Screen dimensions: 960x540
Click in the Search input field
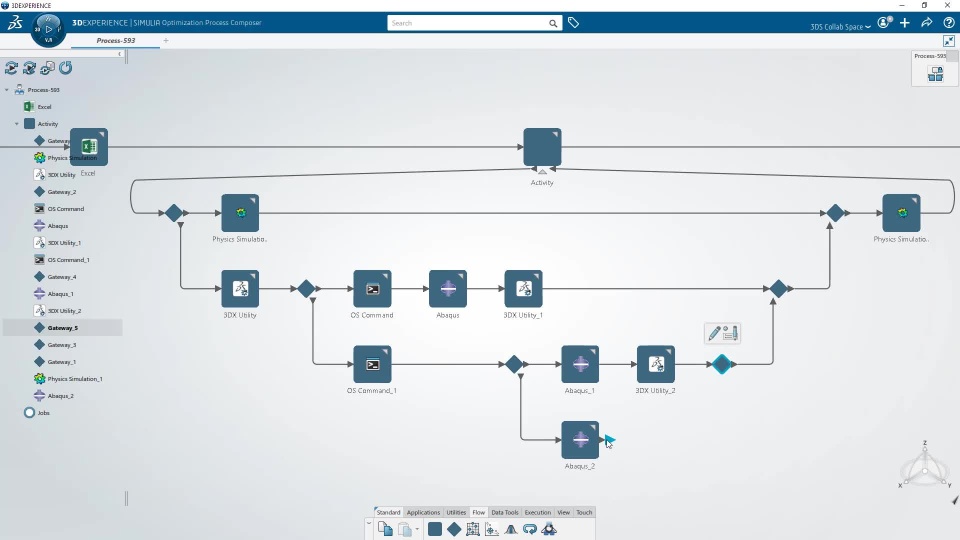(x=468, y=23)
